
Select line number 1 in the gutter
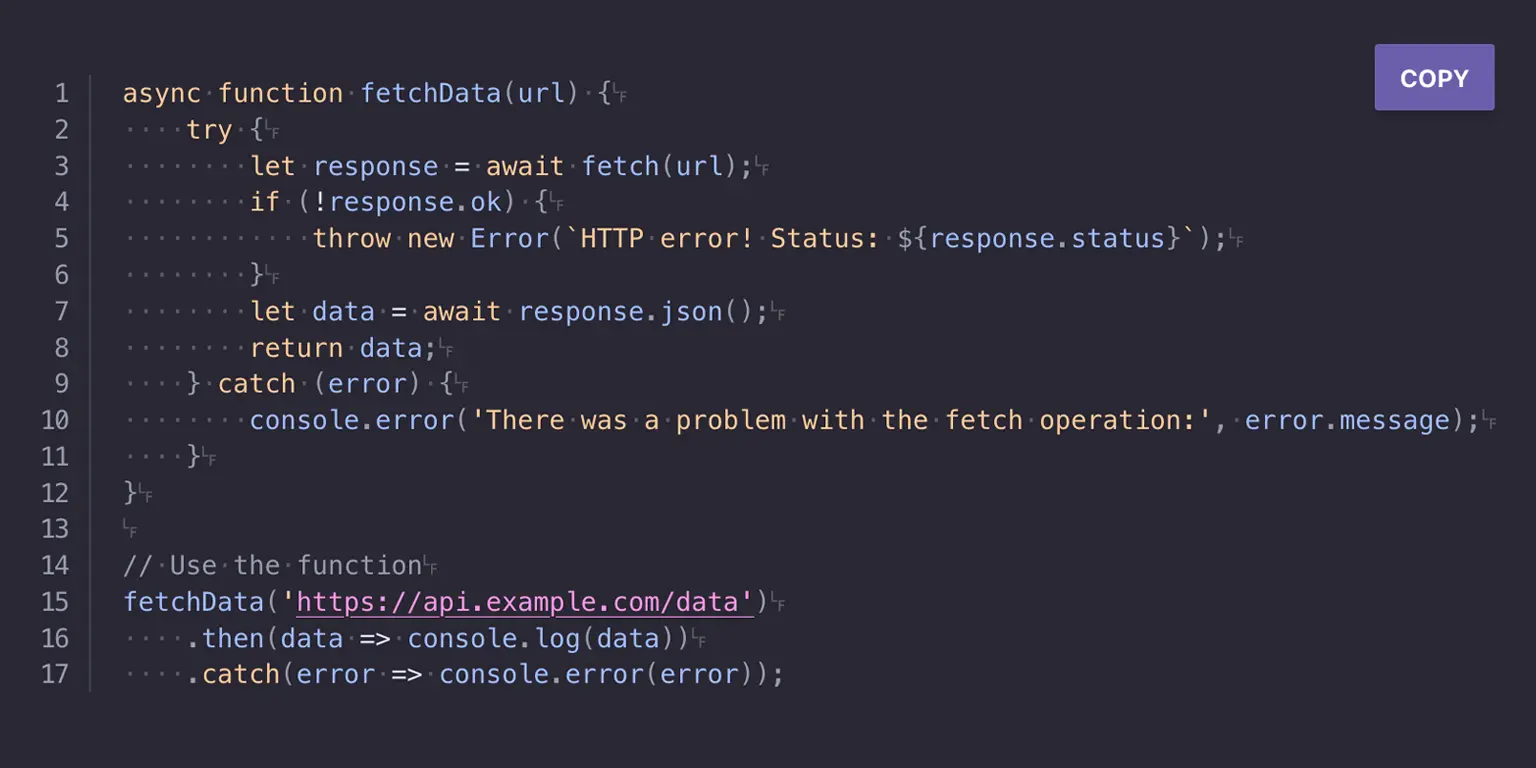pos(62,93)
